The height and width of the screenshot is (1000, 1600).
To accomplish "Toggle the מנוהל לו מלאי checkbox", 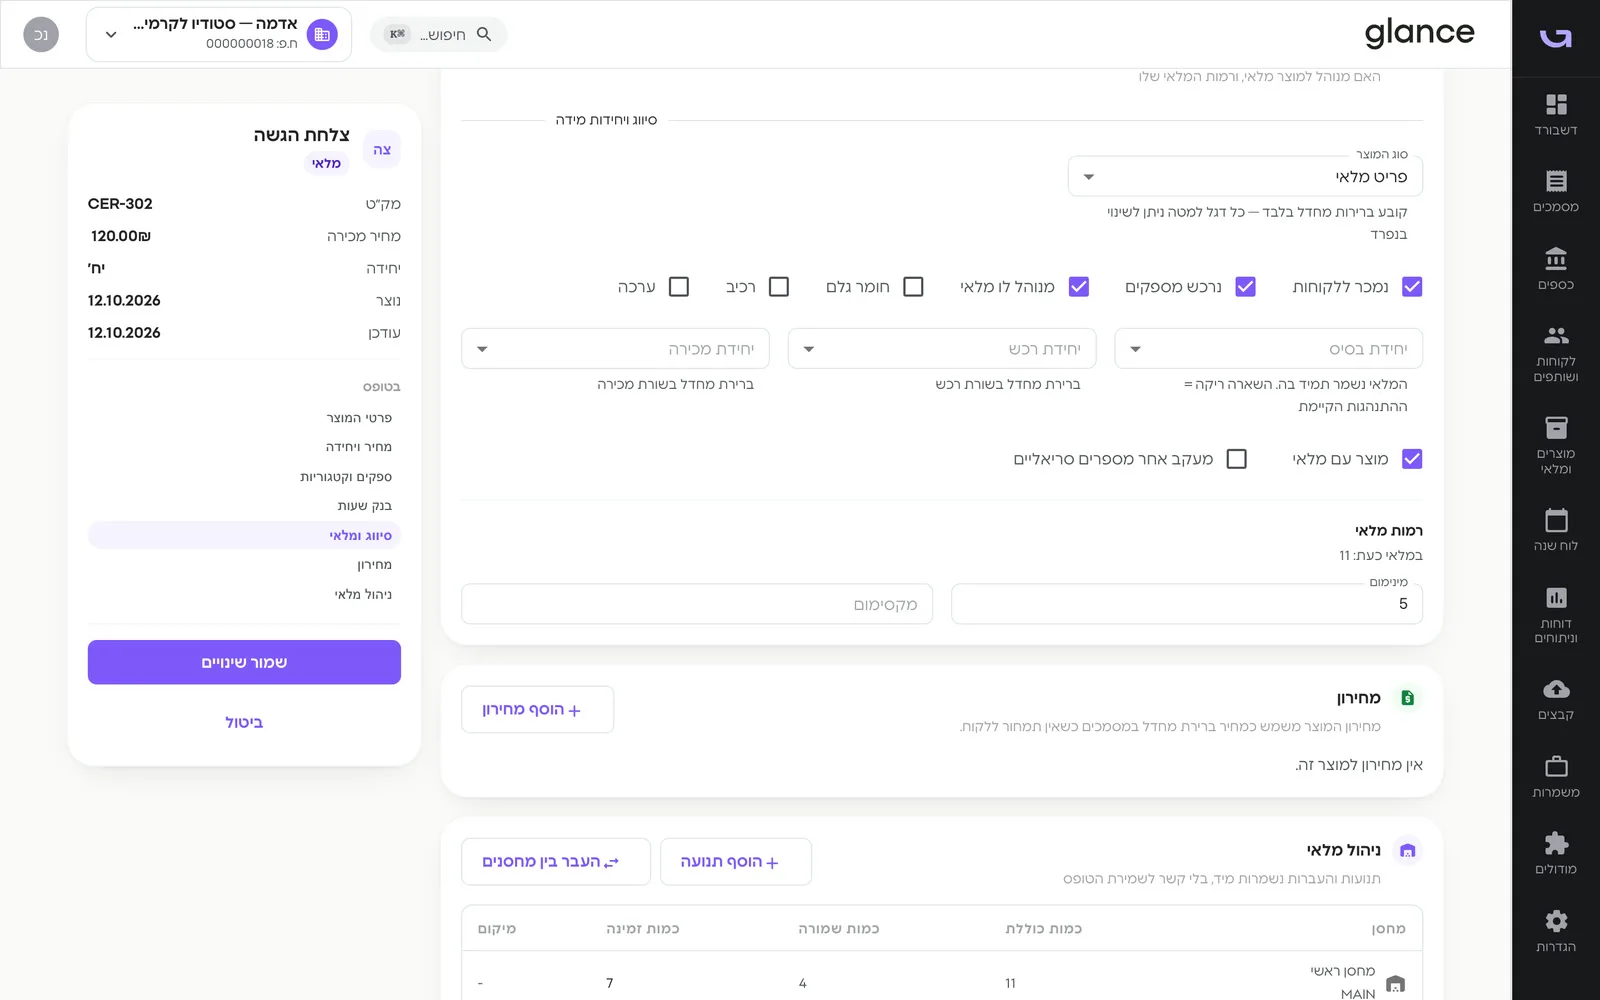I will pos(1079,287).
